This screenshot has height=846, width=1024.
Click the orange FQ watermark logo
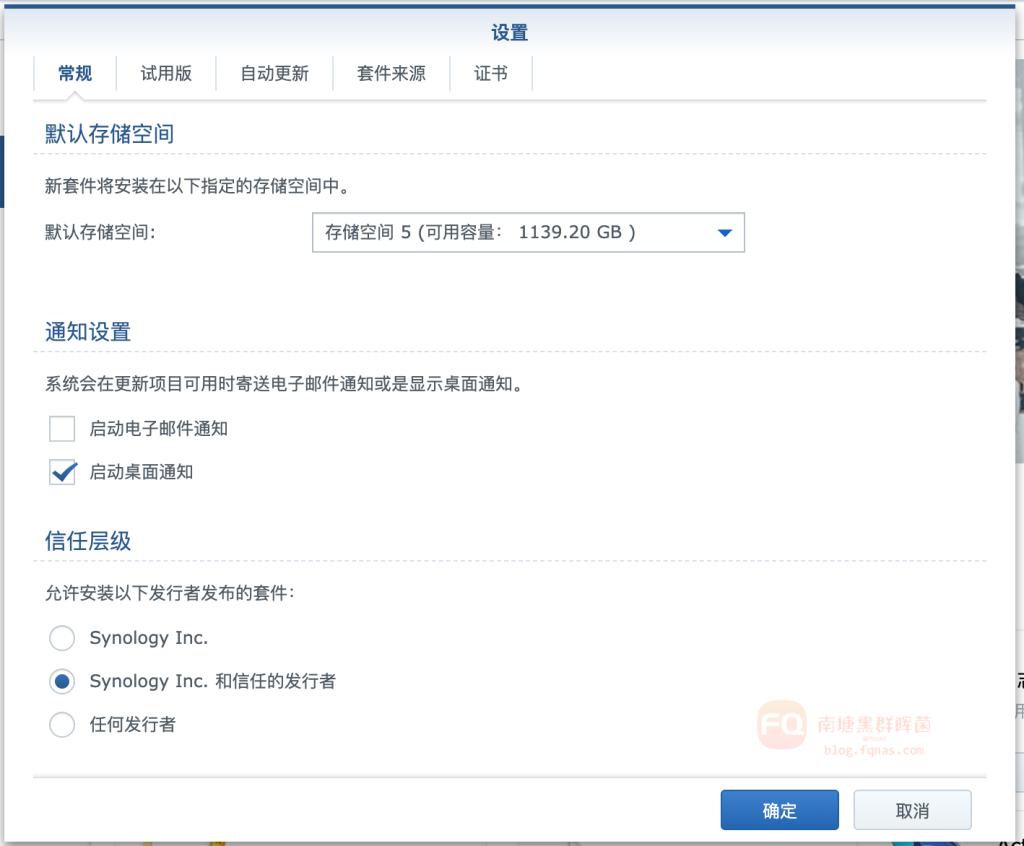click(781, 725)
